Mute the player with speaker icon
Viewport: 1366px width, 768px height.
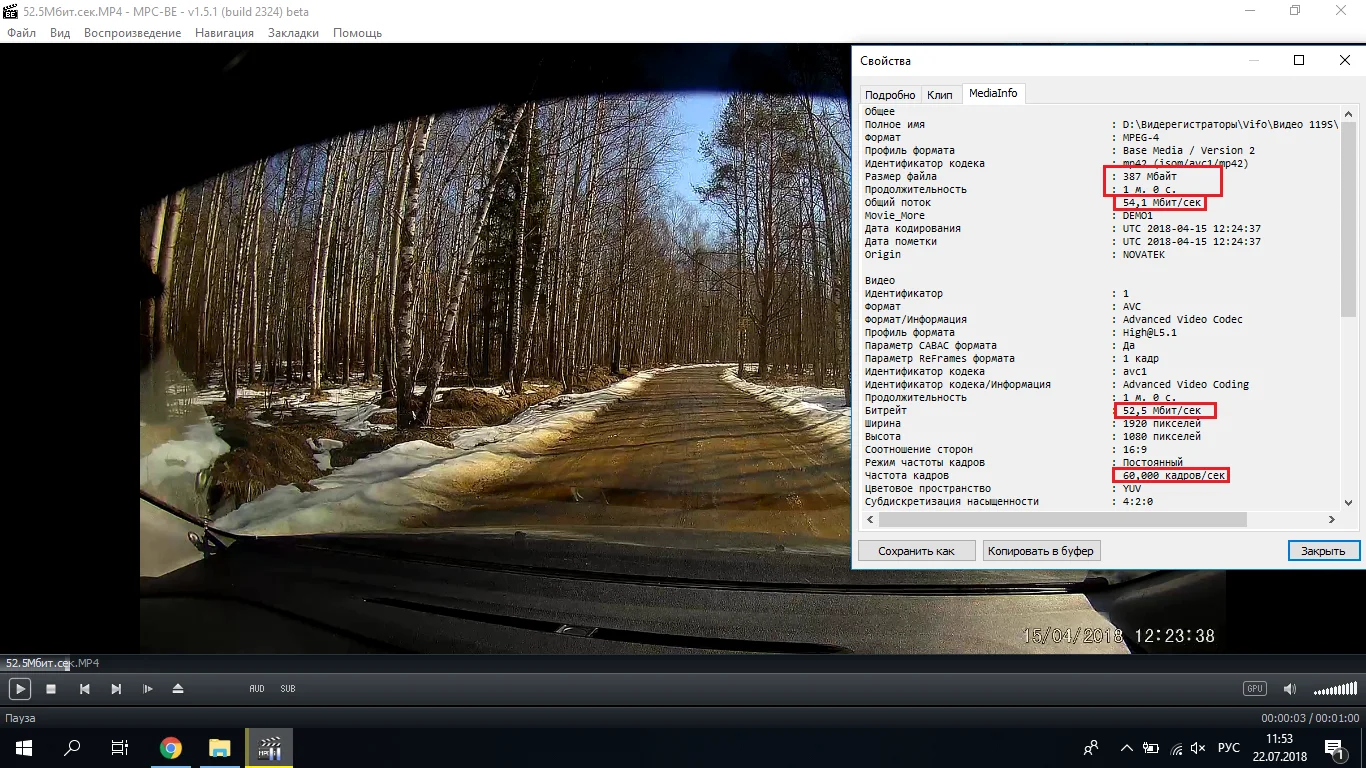click(1290, 689)
